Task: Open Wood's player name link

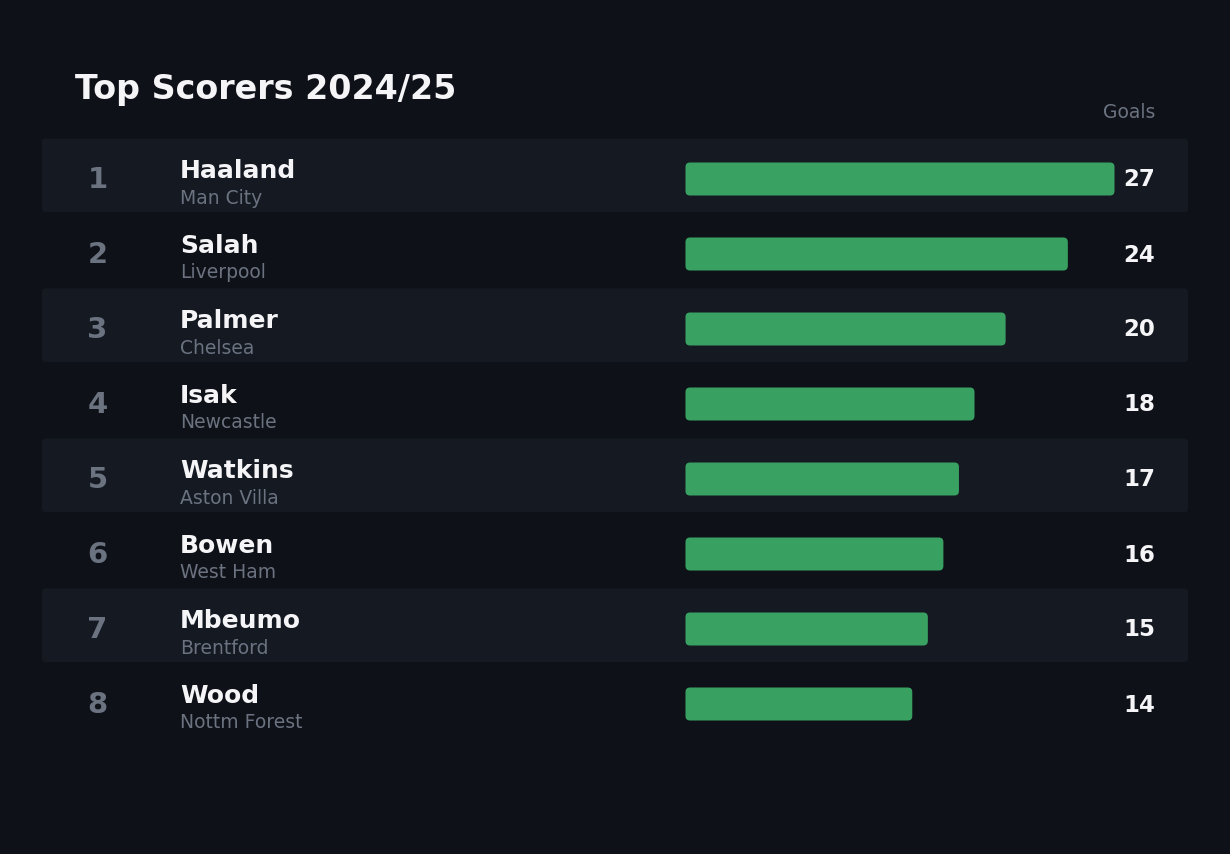Action: coord(219,695)
